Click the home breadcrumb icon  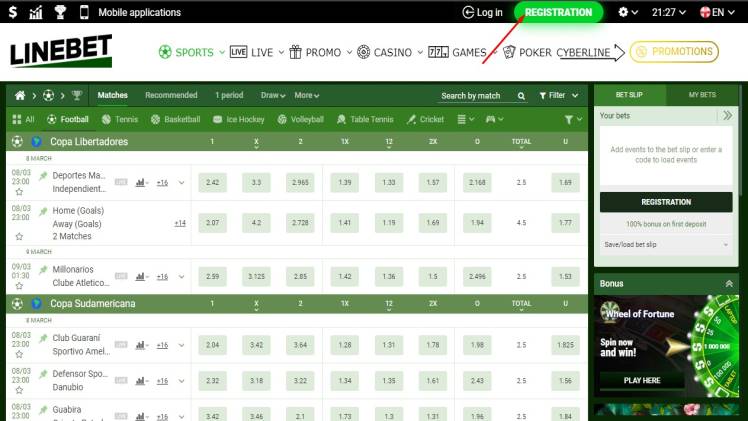(x=20, y=95)
